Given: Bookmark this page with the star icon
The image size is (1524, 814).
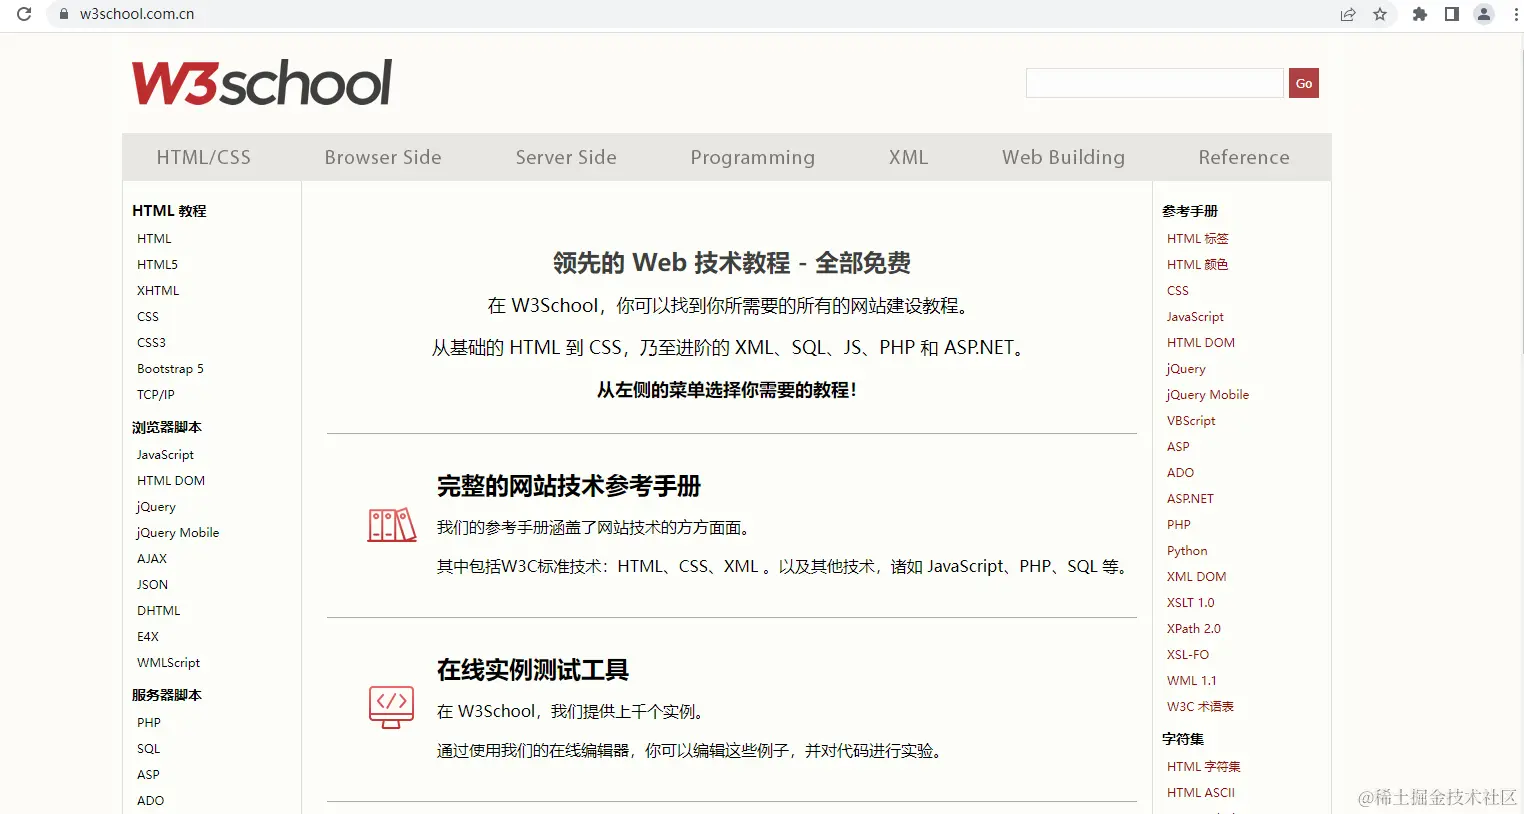Looking at the screenshot, I should click(1380, 14).
